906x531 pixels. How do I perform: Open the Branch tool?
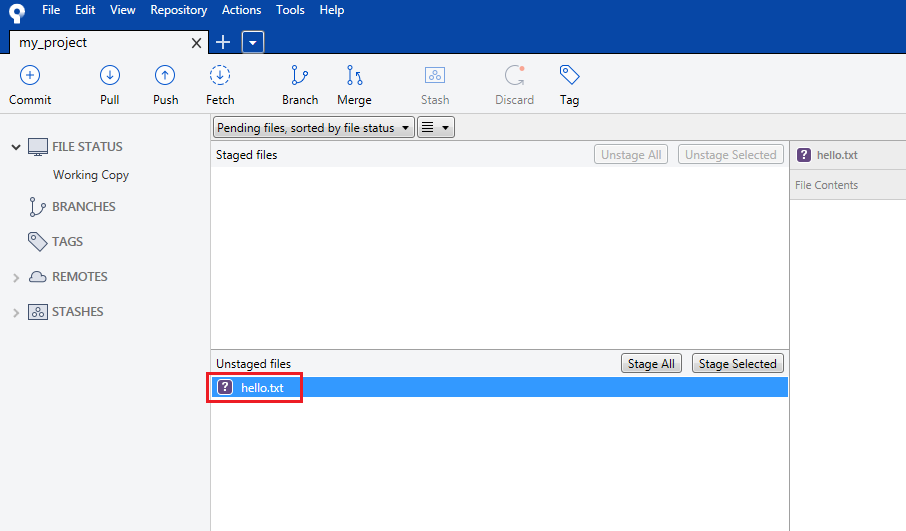(x=299, y=76)
